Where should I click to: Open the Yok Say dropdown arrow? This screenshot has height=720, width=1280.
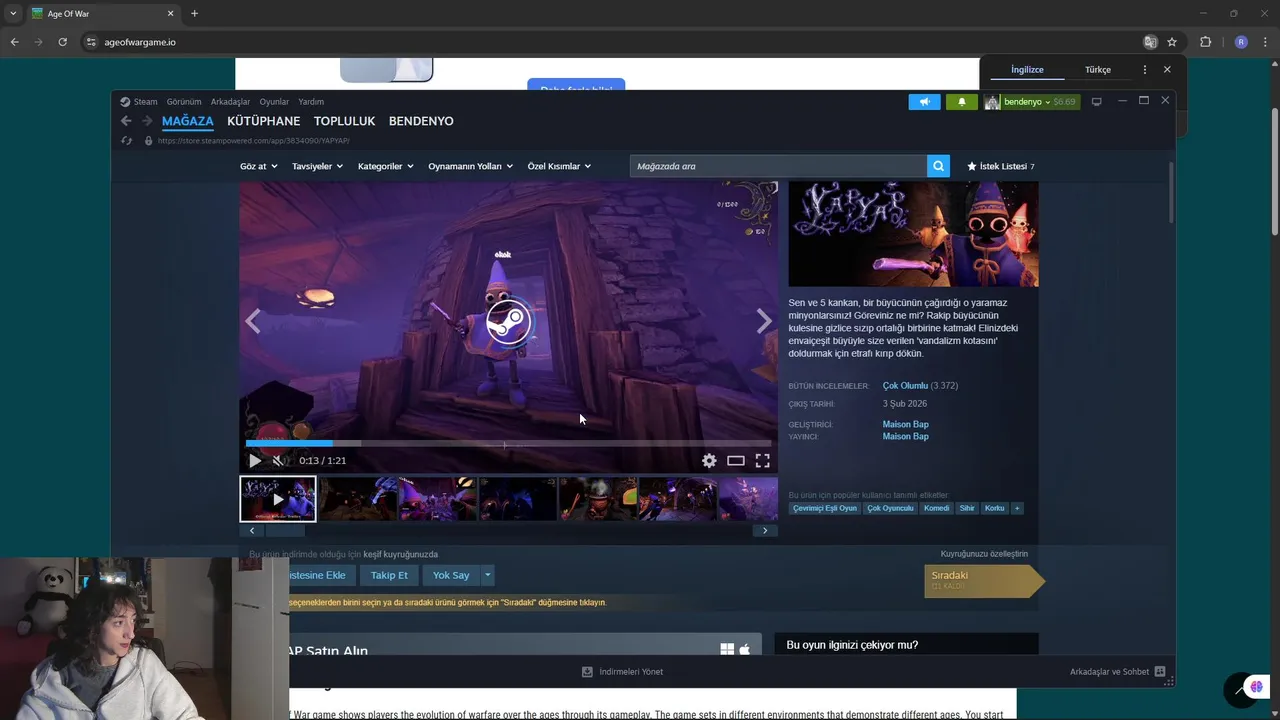click(x=488, y=575)
